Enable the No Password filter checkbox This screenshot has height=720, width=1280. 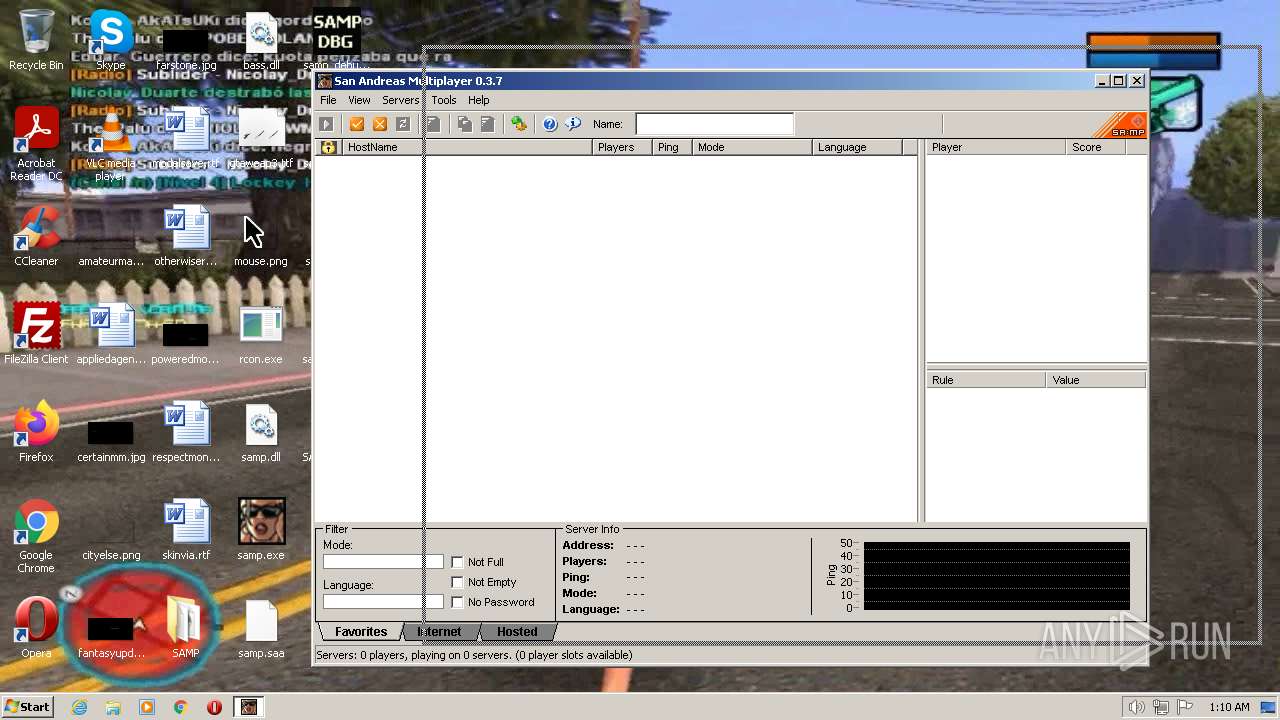pyautogui.click(x=457, y=602)
